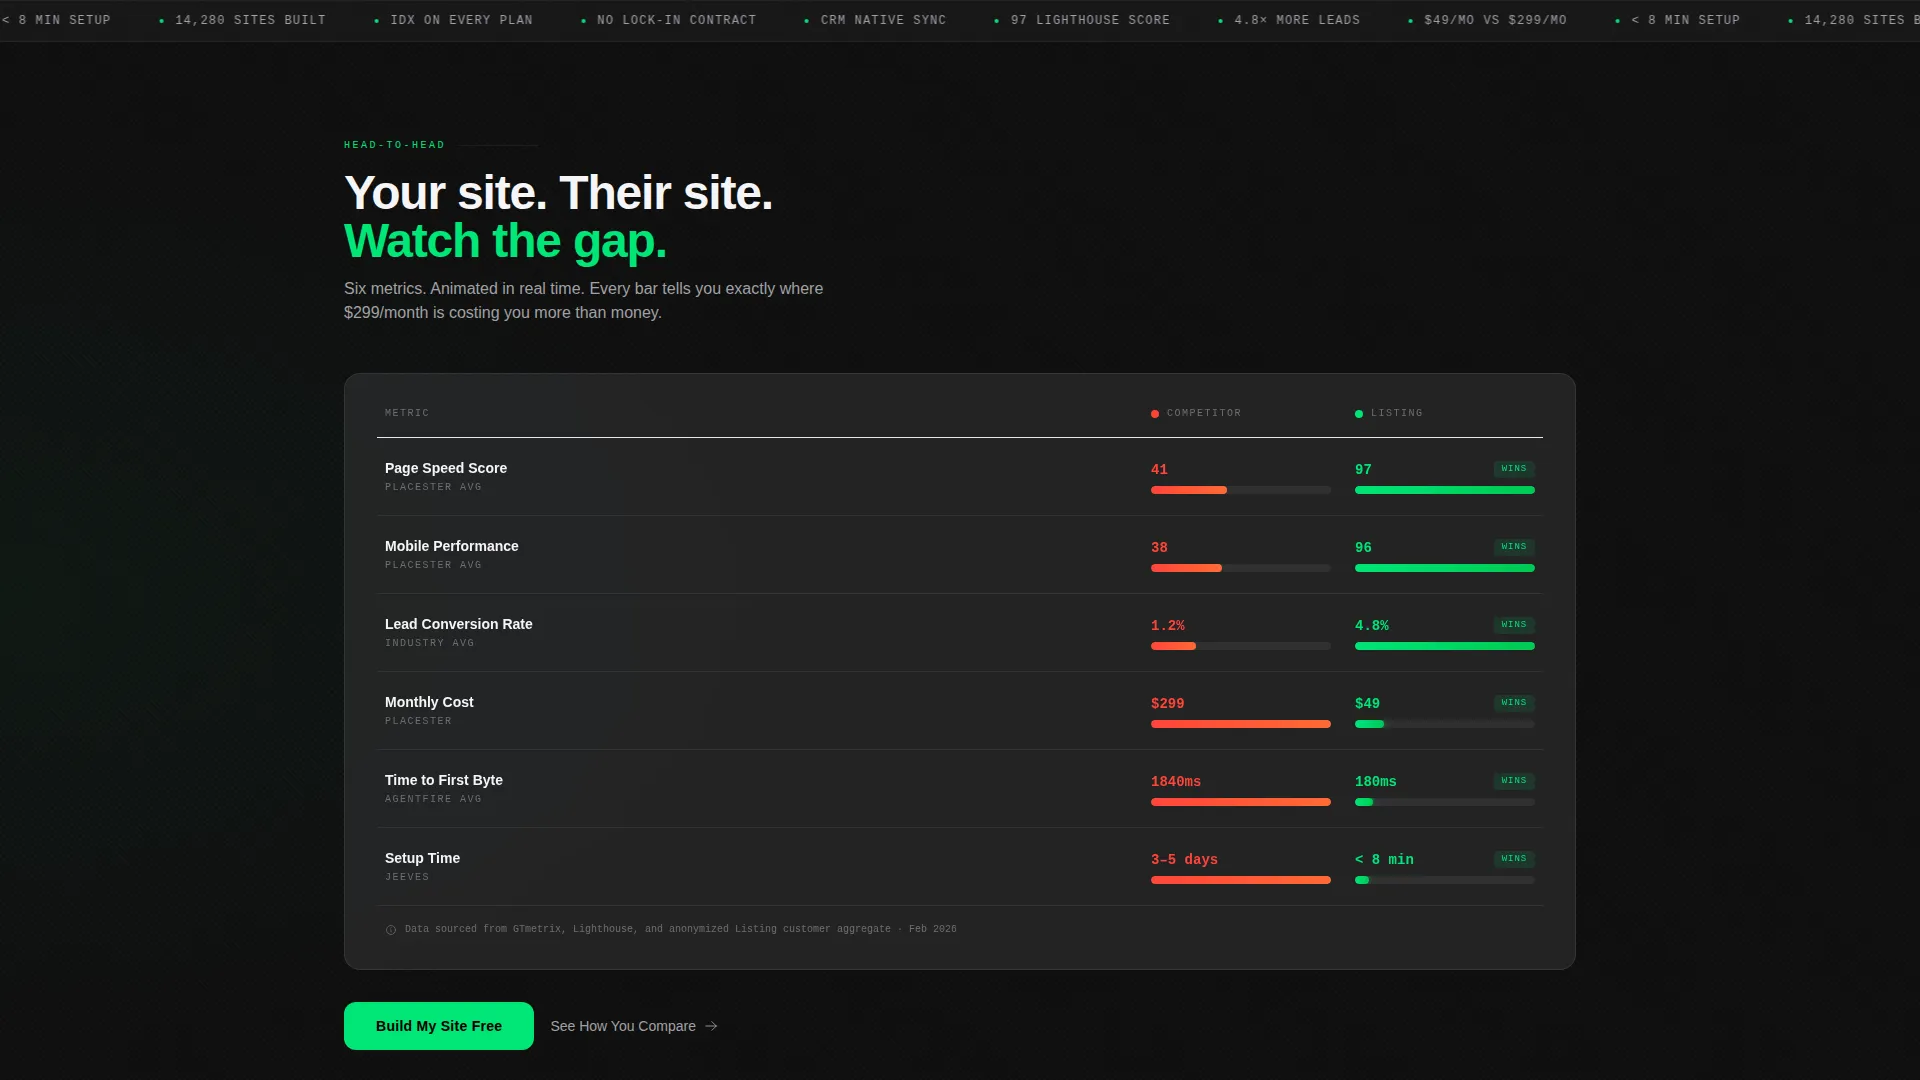Screen dimensions: 1920x1080
Task: Click the LISTING column header
Action: click(x=1397, y=413)
